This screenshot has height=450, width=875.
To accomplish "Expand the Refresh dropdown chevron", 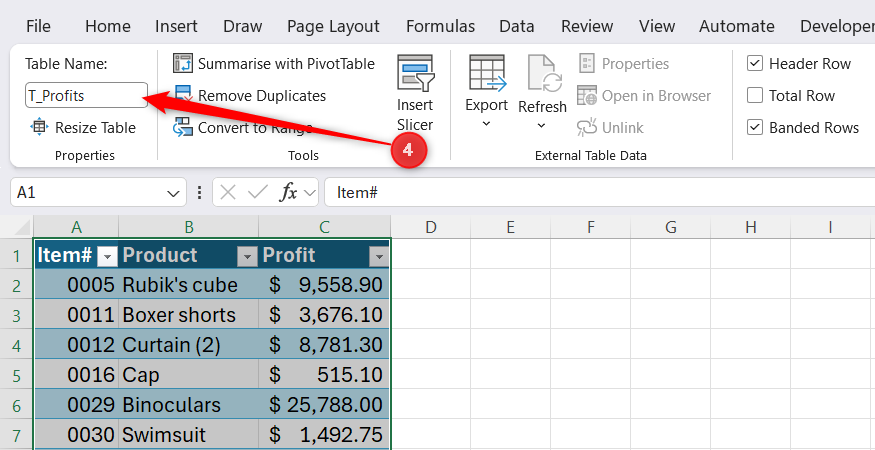I will 541,126.
